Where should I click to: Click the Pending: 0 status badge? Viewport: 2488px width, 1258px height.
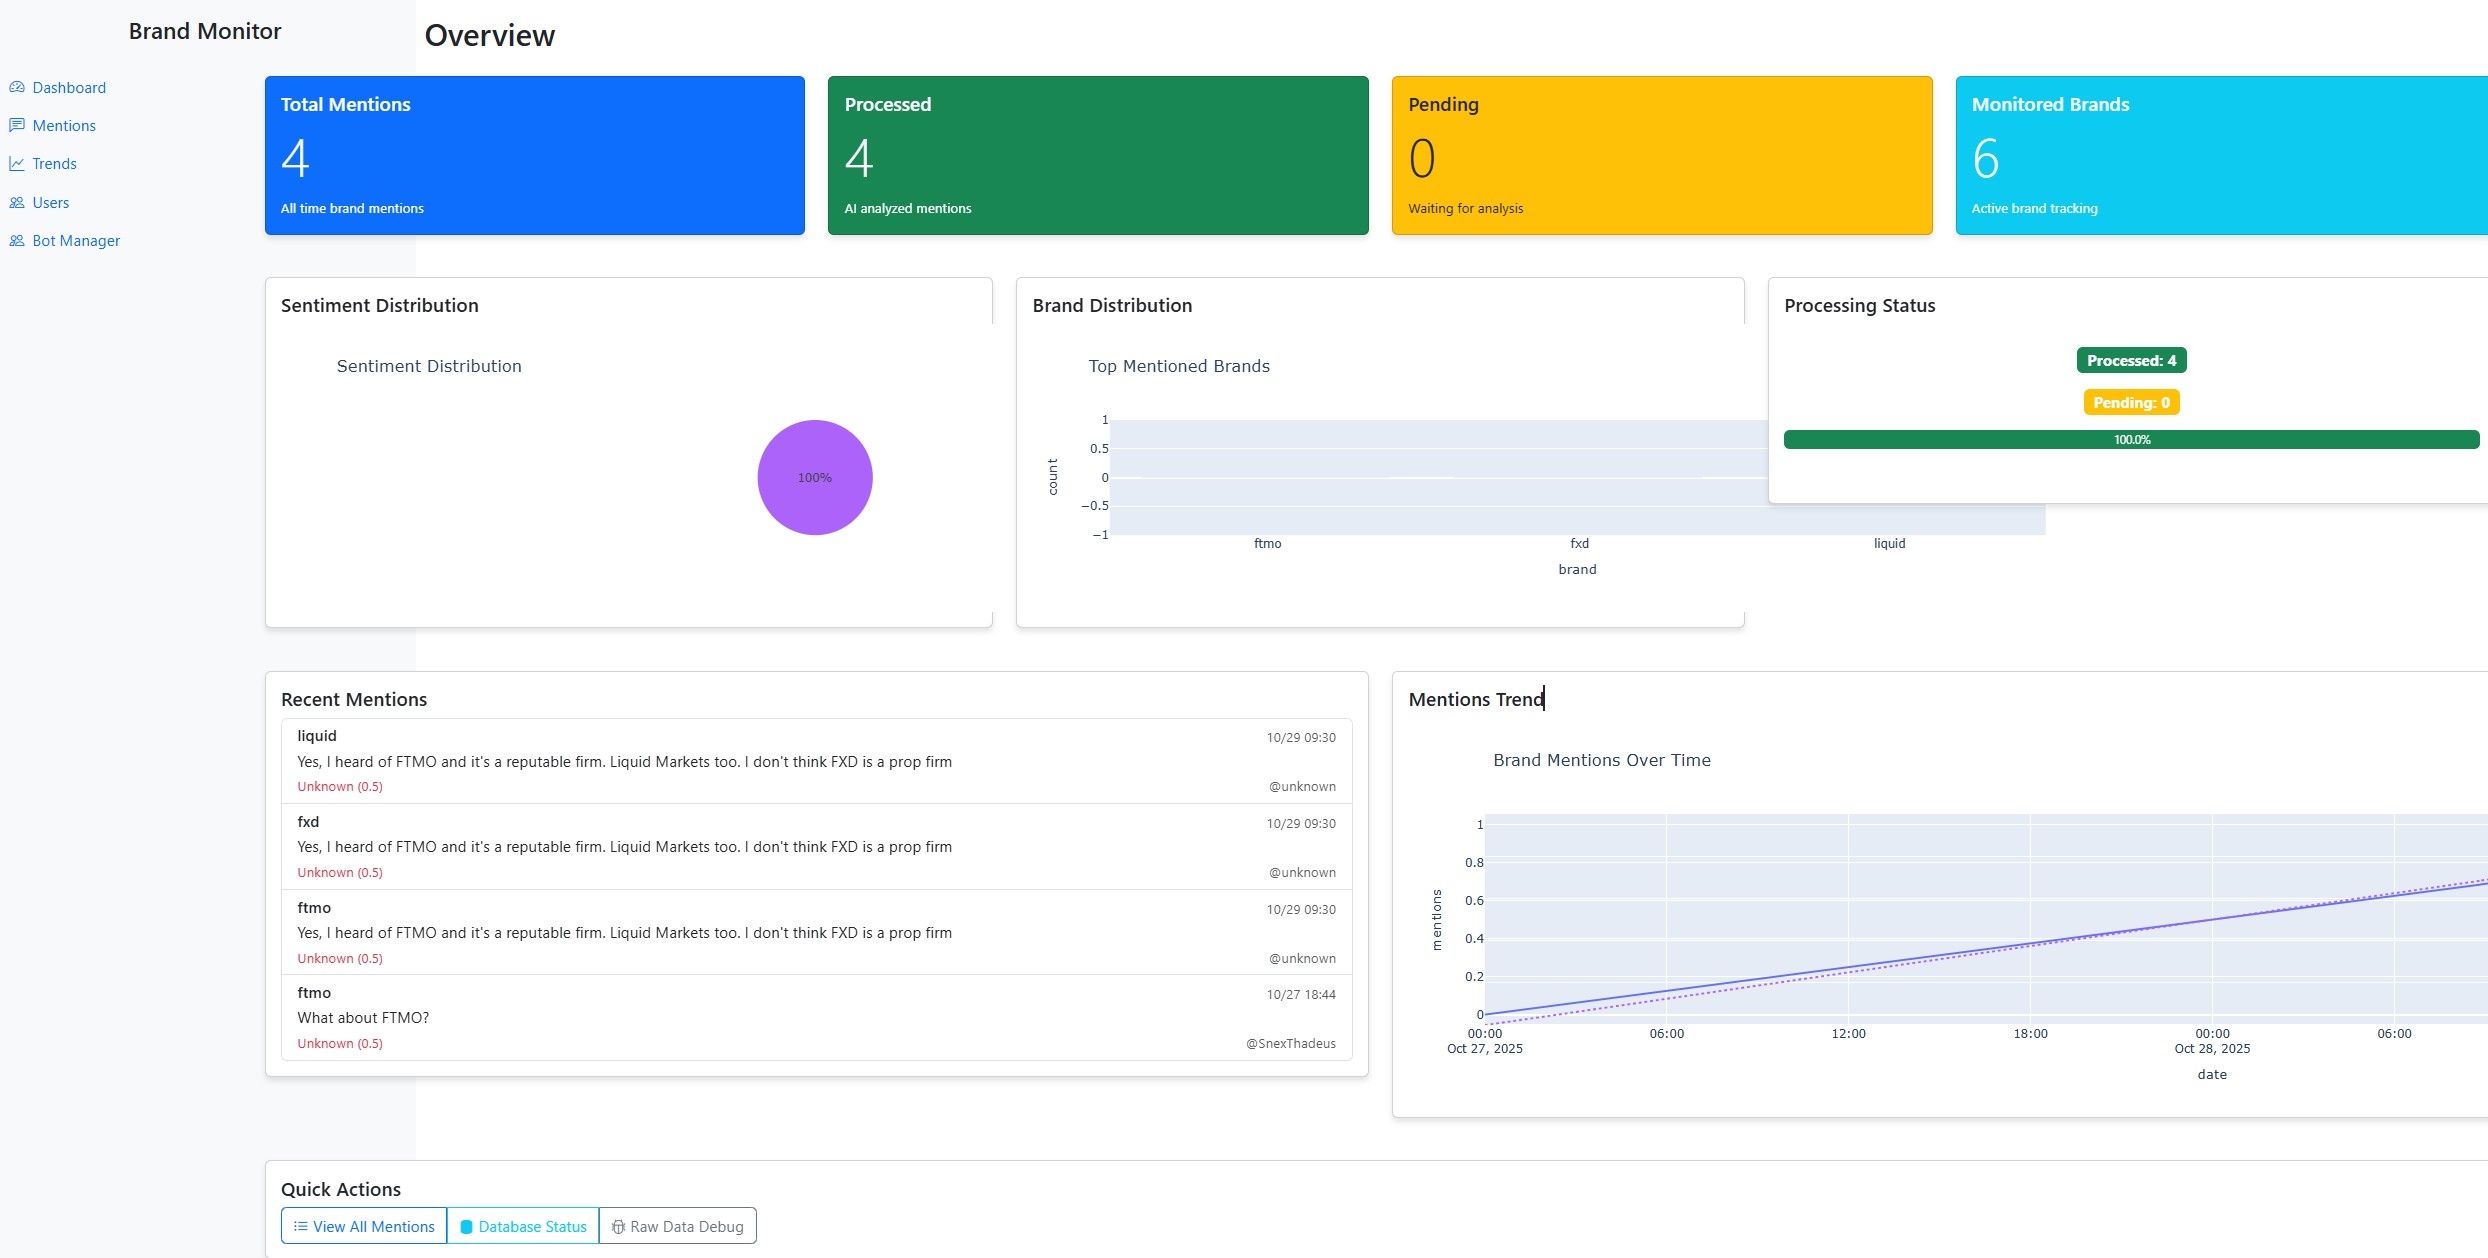[x=2131, y=402]
